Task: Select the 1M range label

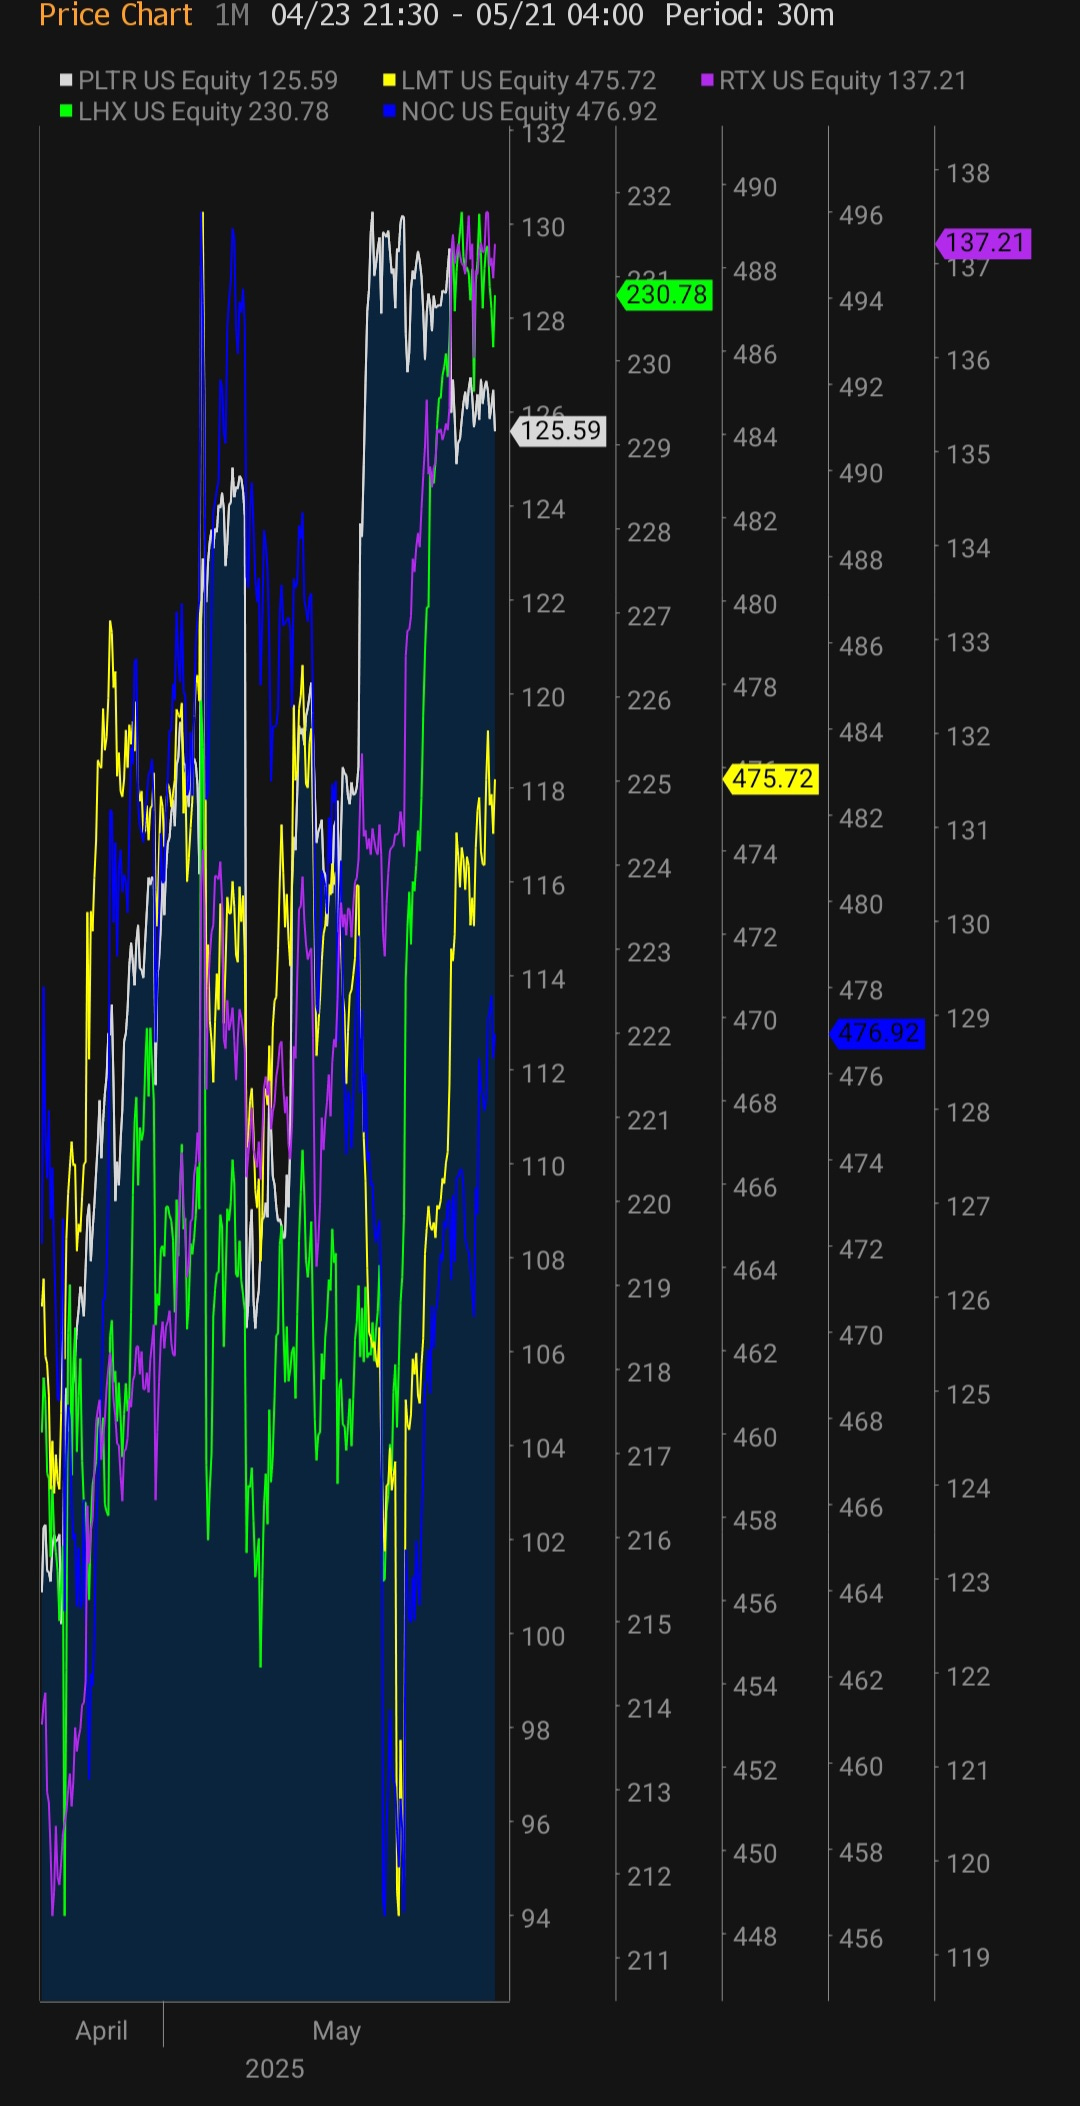Action: (232, 15)
